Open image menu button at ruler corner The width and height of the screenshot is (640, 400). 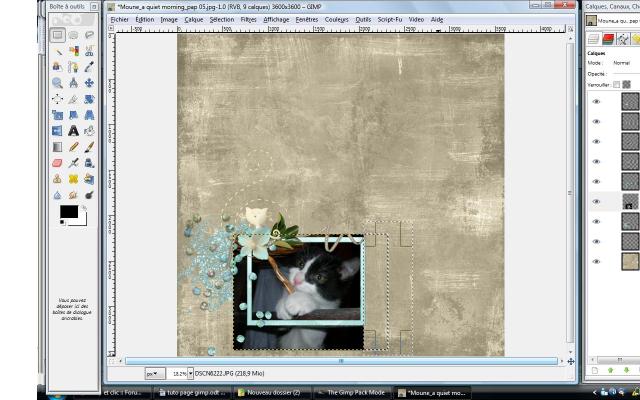(111, 28)
